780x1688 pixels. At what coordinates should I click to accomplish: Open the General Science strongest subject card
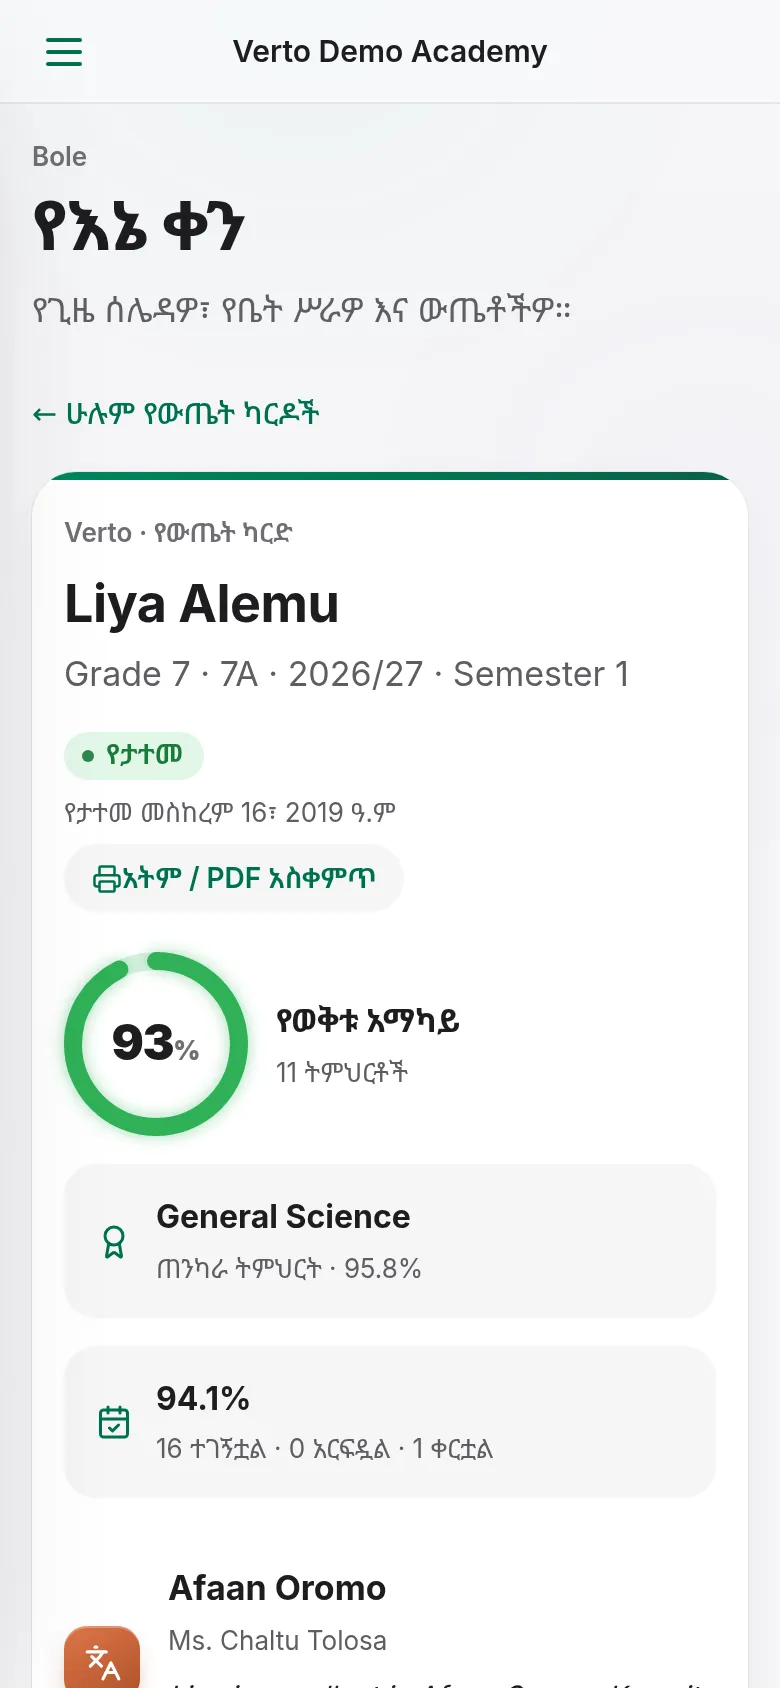click(x=390, y=1241)
